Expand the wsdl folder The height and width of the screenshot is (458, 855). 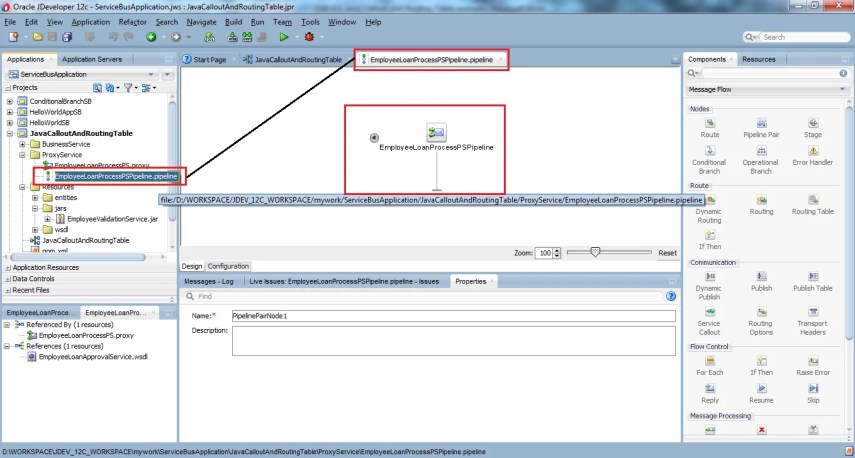(35, 230)
